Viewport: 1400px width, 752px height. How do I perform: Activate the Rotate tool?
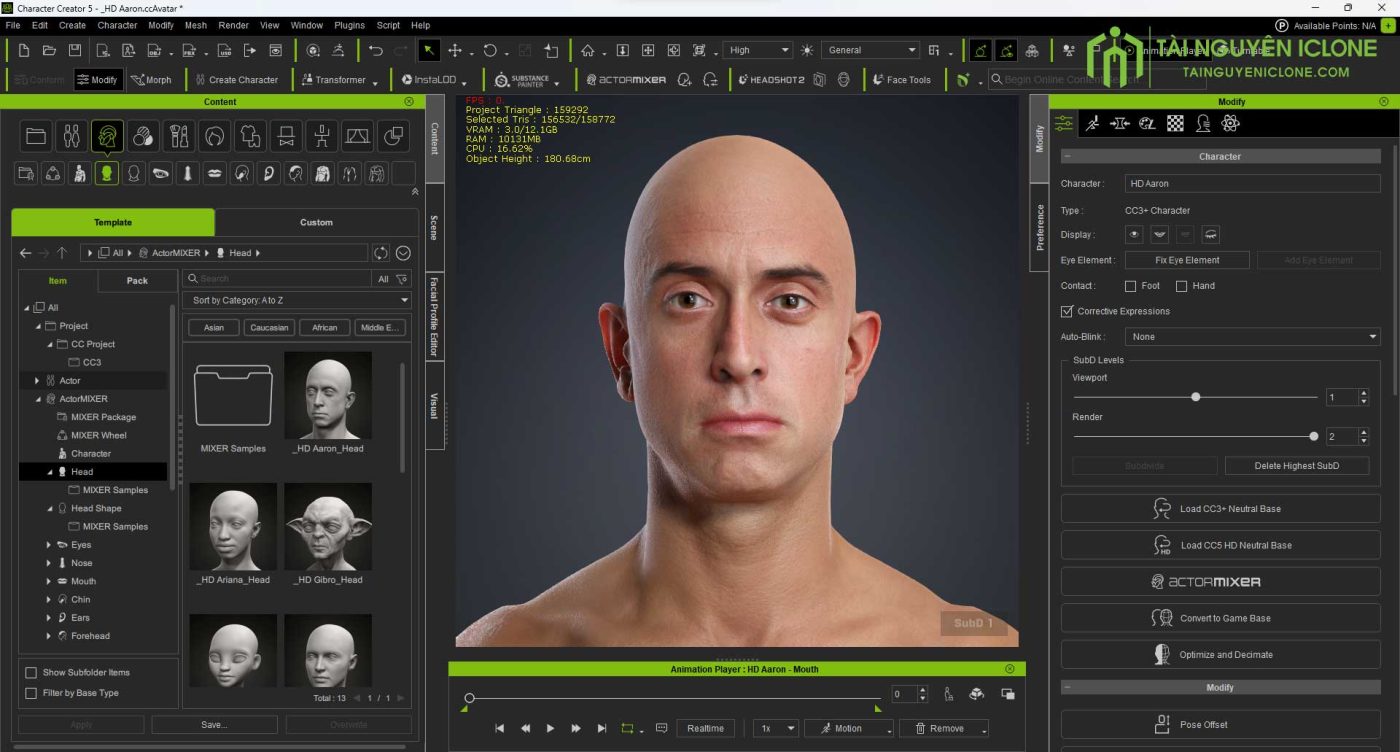click(x=490, y=50)
